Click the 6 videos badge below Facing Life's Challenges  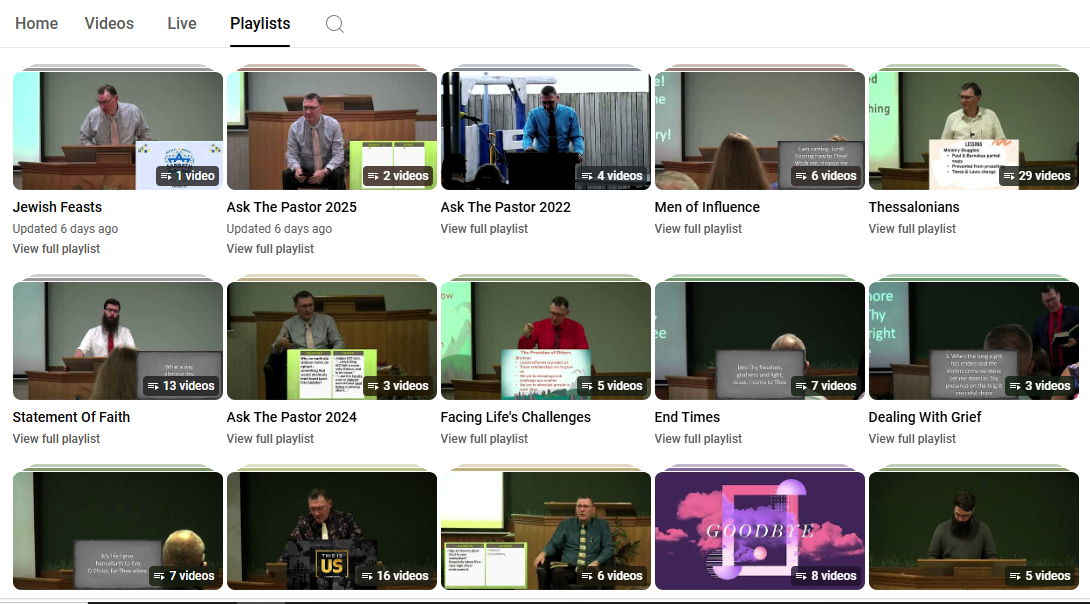tap(612, 576)
